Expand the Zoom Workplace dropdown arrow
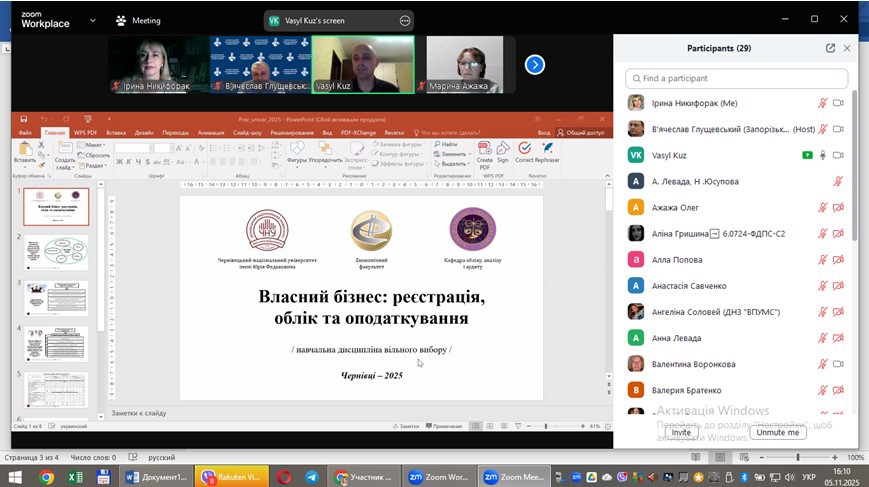The height and width of the screenshot is (487, 869). (x=93, y=20)
